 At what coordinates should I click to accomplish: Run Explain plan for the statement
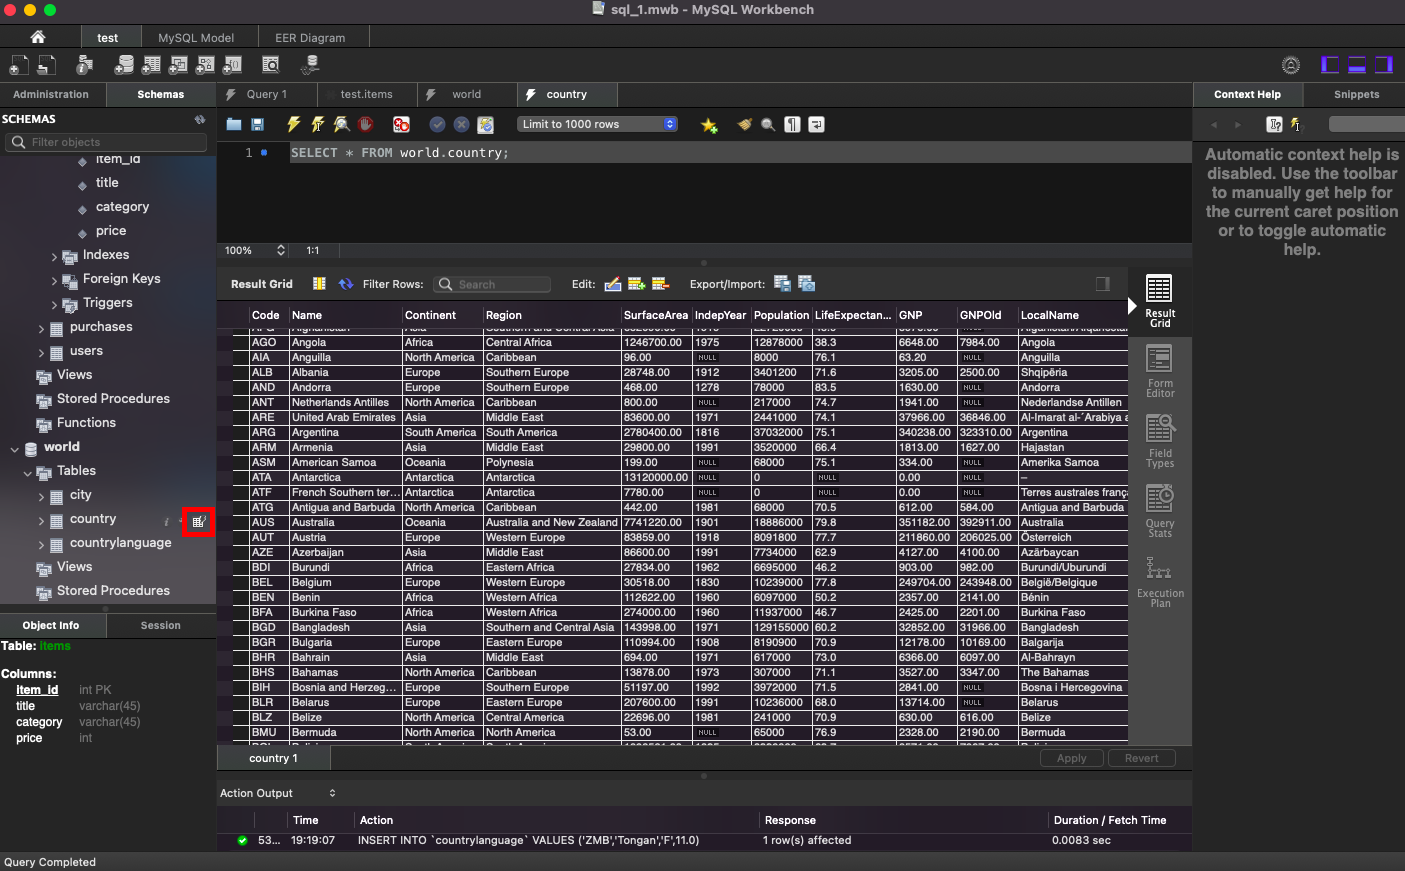(x=342, y=125)
